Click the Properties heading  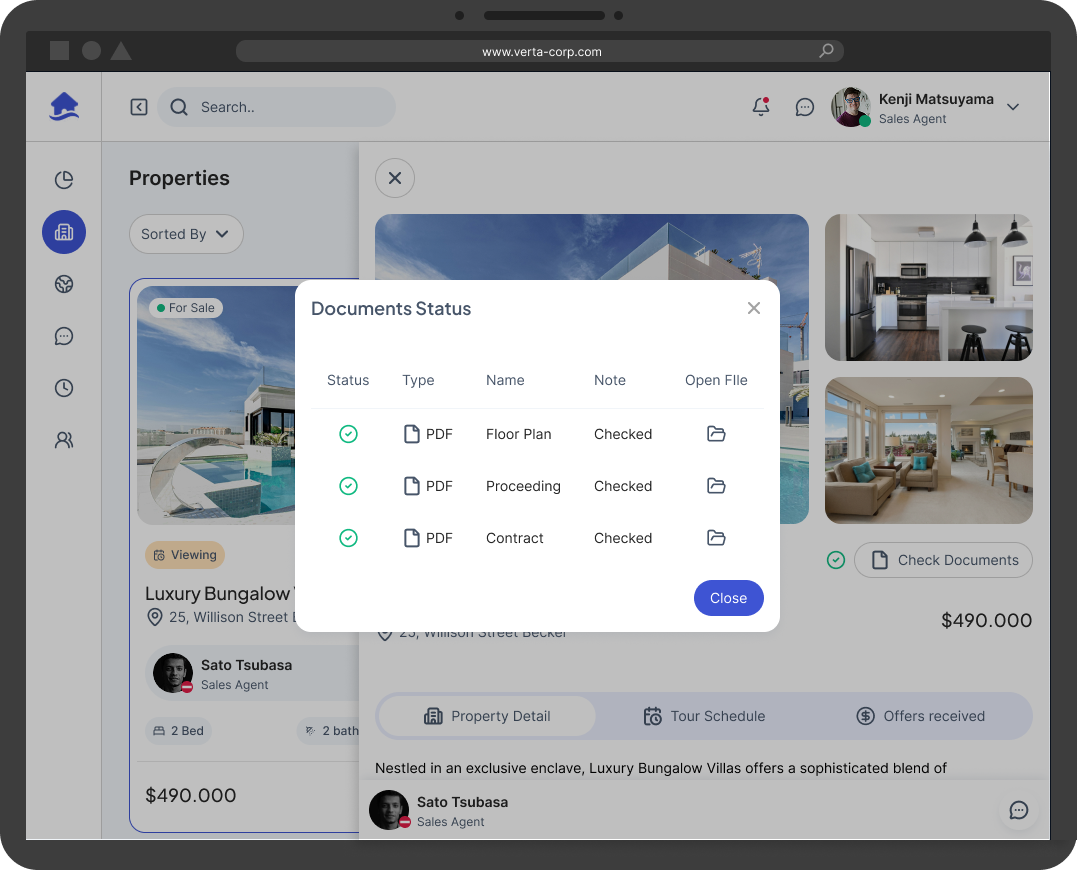pos(179,178)
